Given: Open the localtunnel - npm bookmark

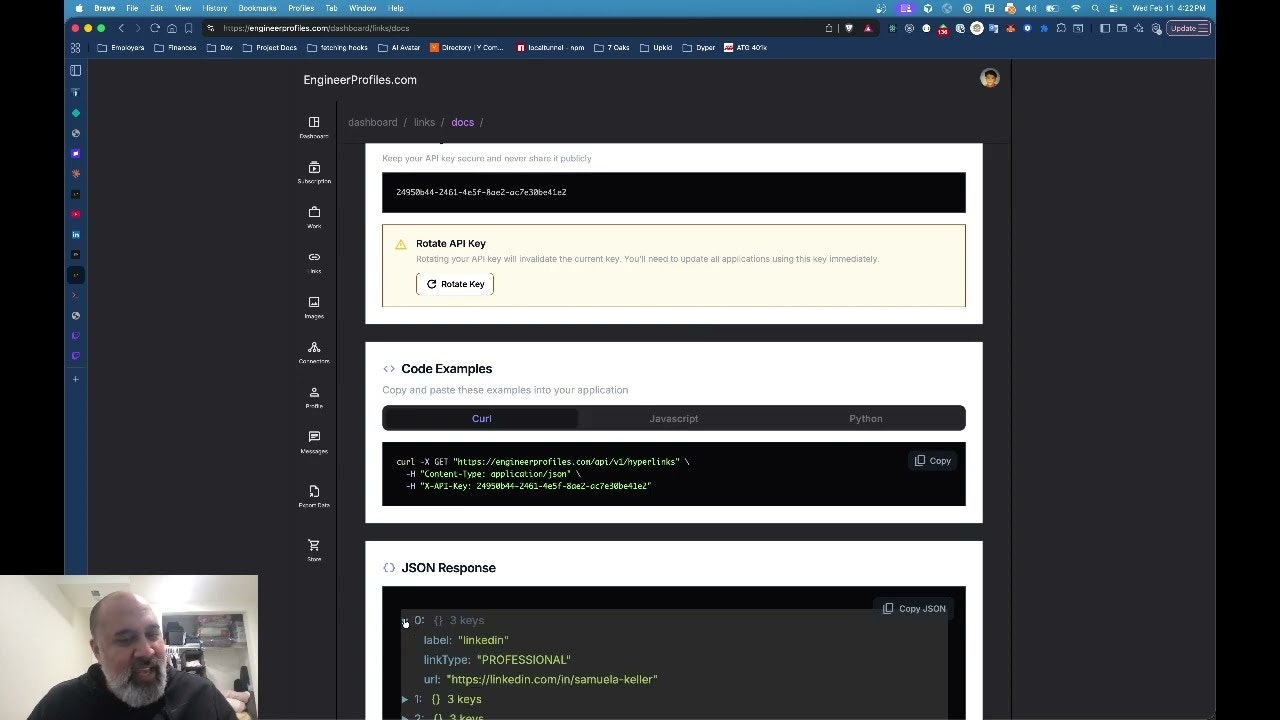Looking at the screenshot, I should tap(550, 47).
